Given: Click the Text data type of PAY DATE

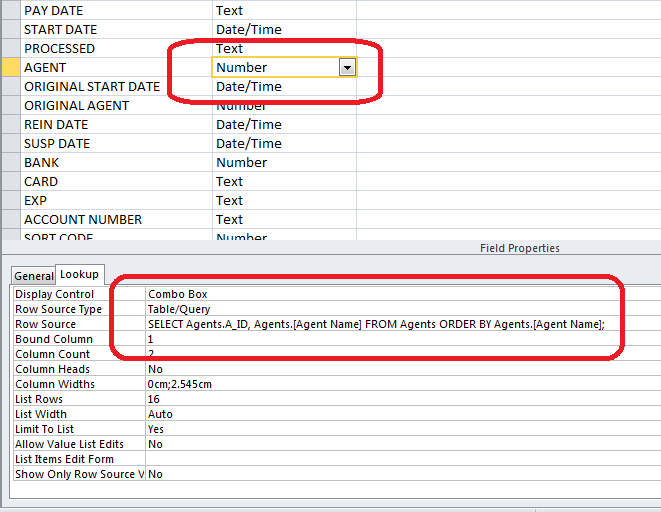Looking at the screenshot, I should click(229, 11).
